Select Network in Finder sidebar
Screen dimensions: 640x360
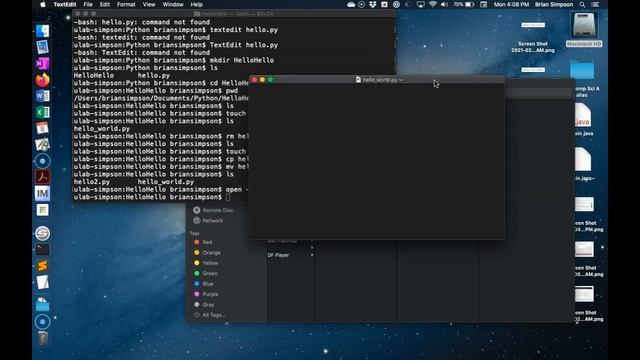(208, 220)
